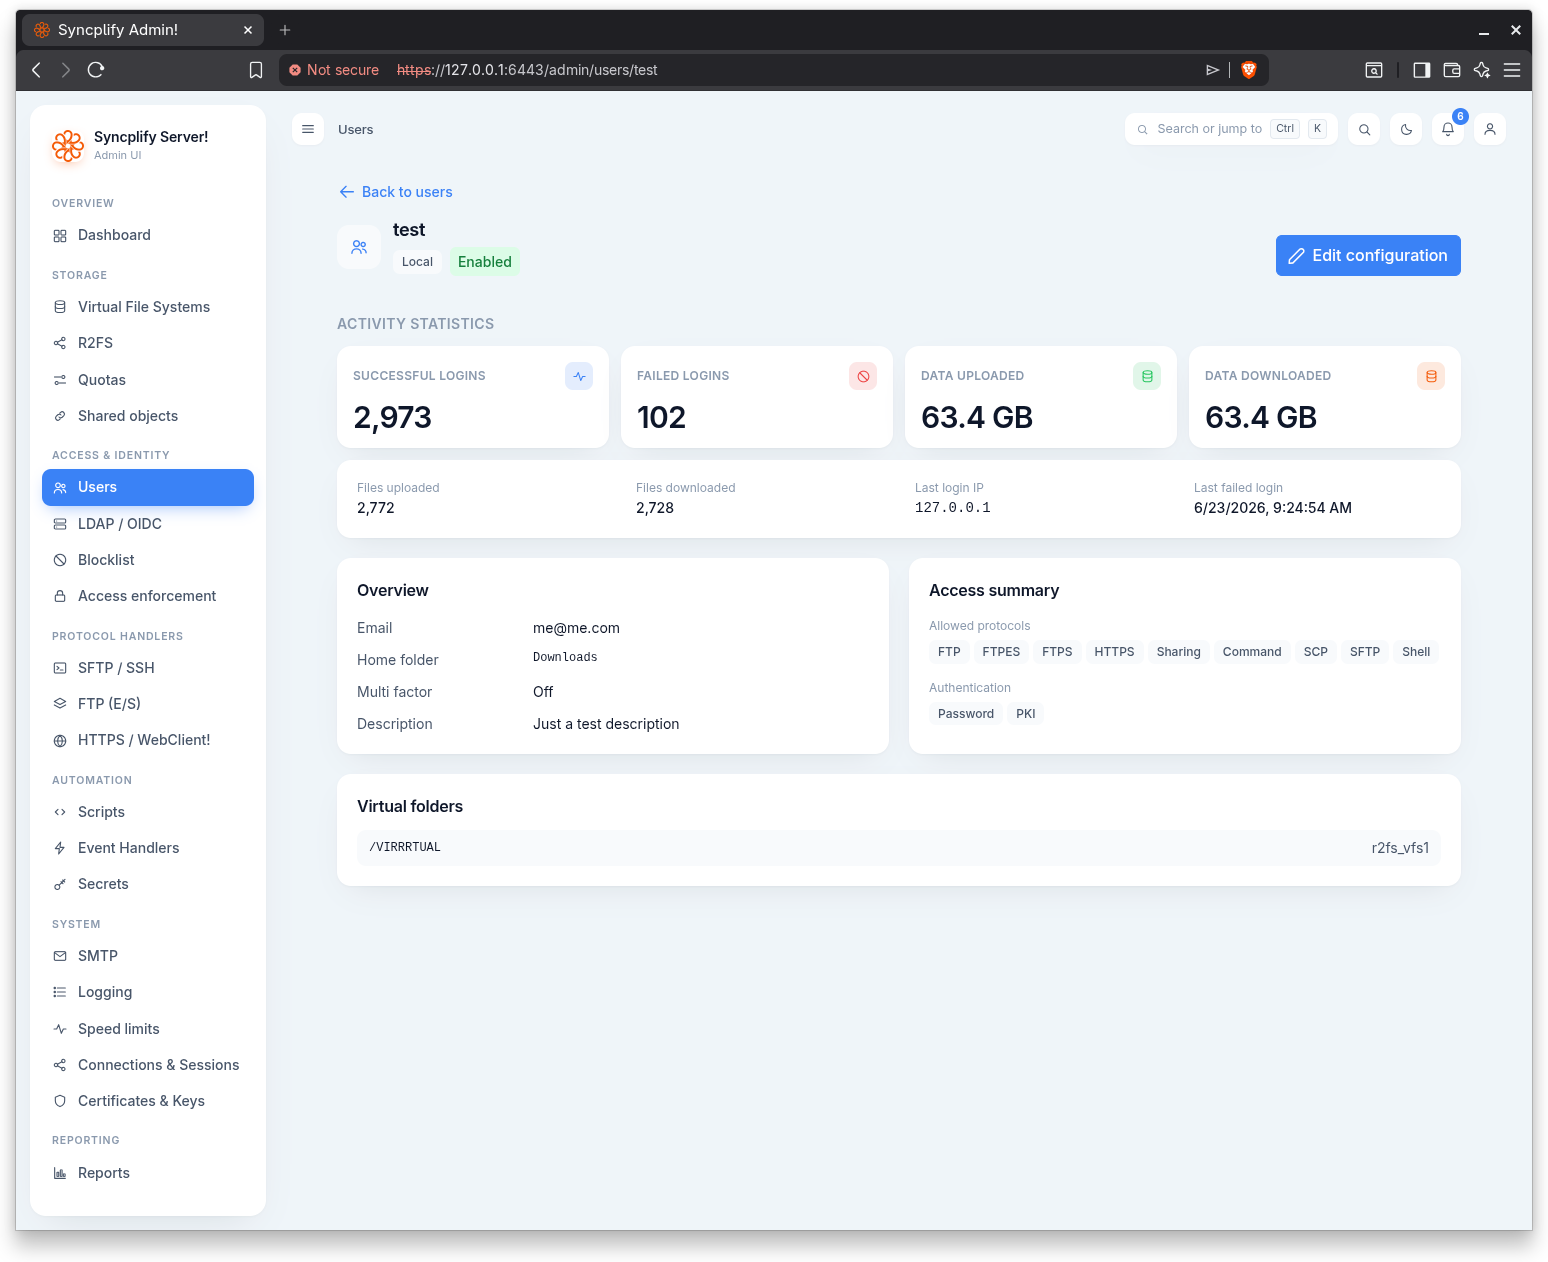
Task: Click the Search or jump to field
Action: click(x=1231, y=129)
